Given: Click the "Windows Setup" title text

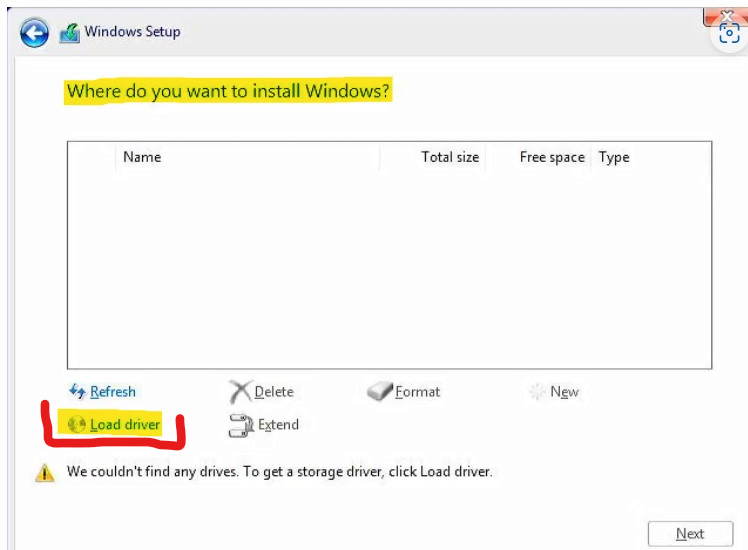Looking at the screenshot, I should [133, 31].
